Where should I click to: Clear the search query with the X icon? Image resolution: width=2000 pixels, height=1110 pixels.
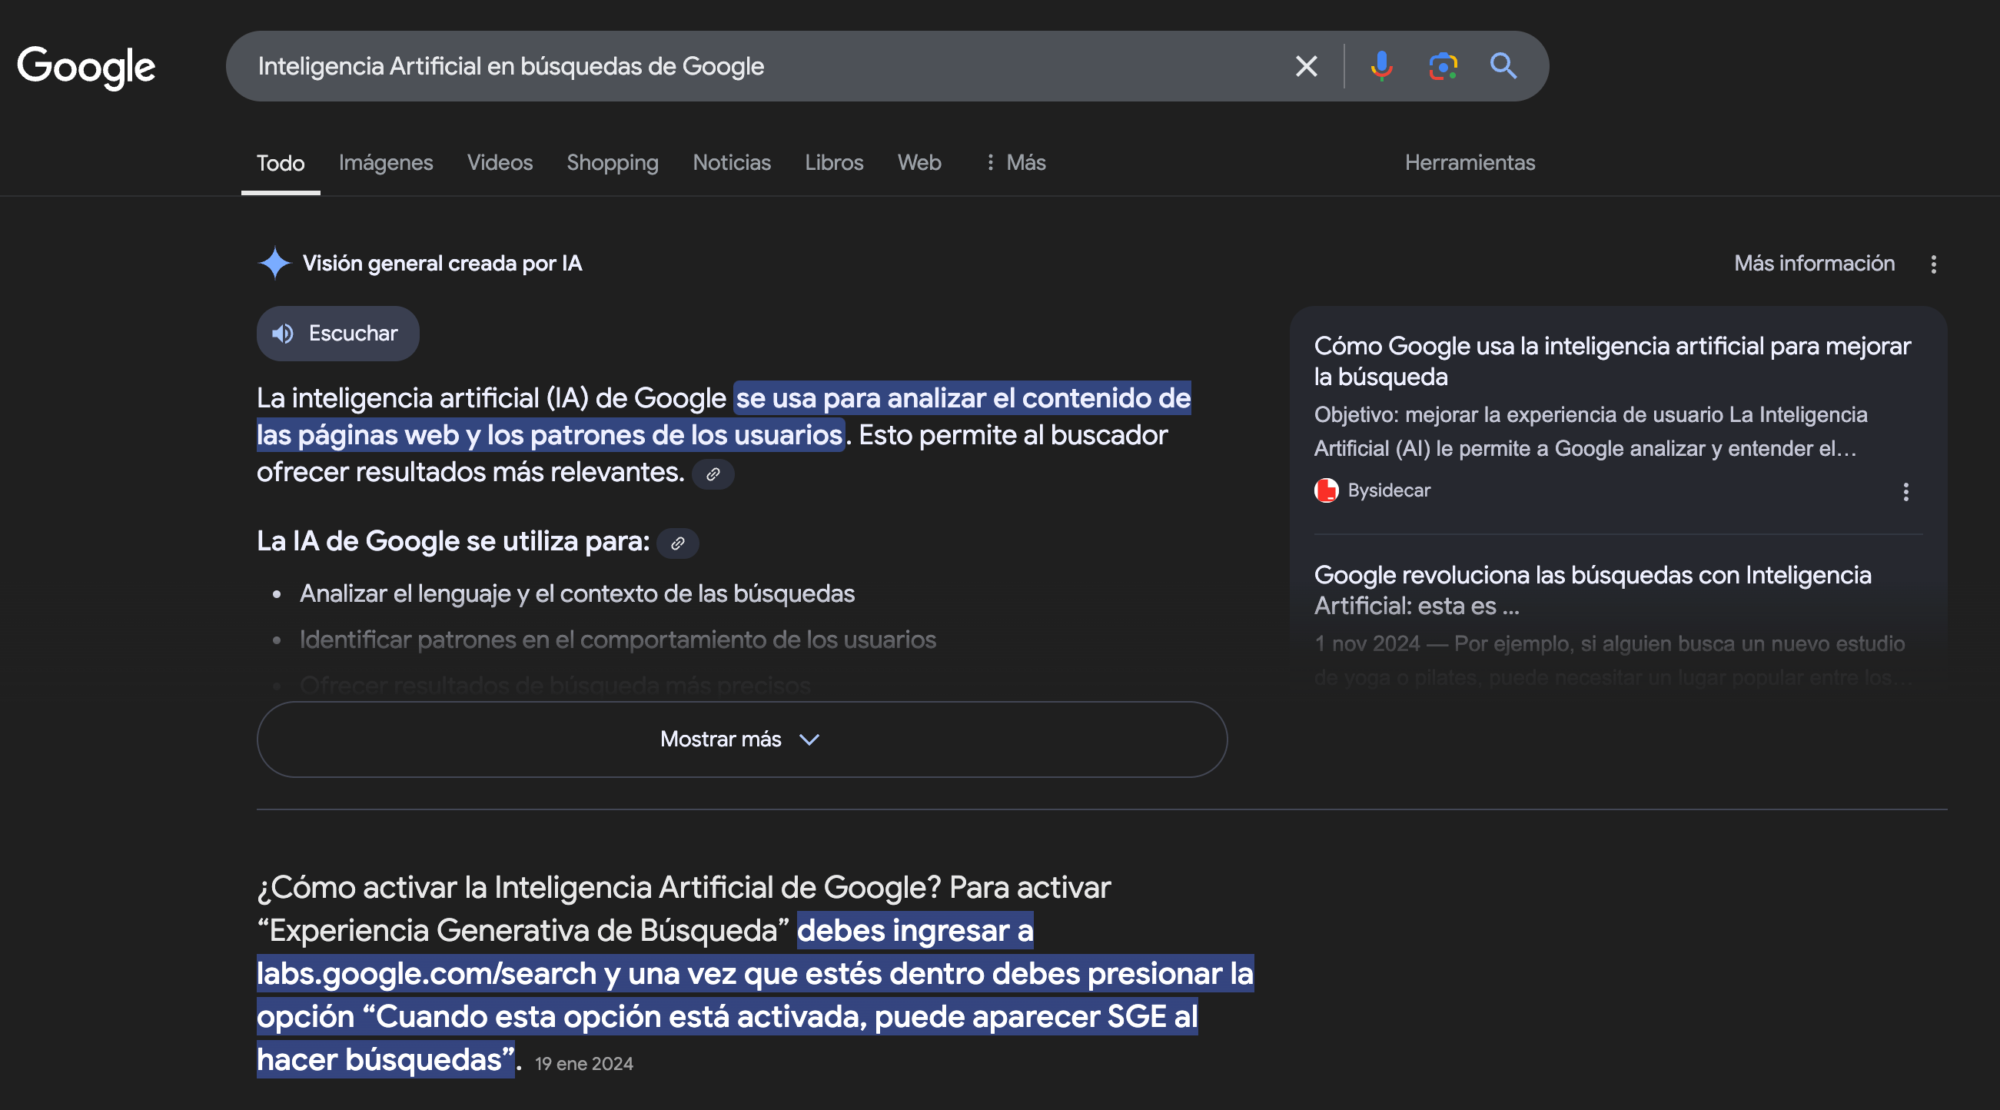[x=1306, y=66]
